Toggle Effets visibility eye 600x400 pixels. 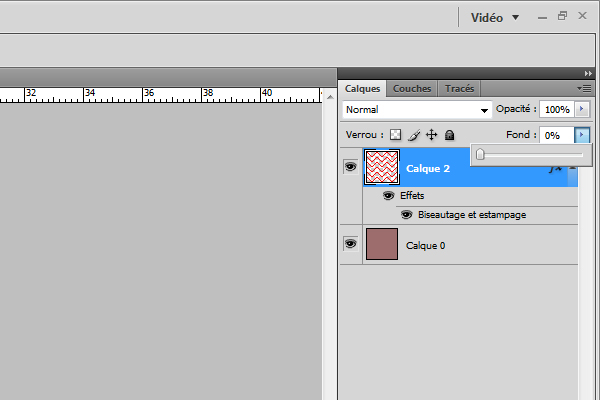click(388, 196)
